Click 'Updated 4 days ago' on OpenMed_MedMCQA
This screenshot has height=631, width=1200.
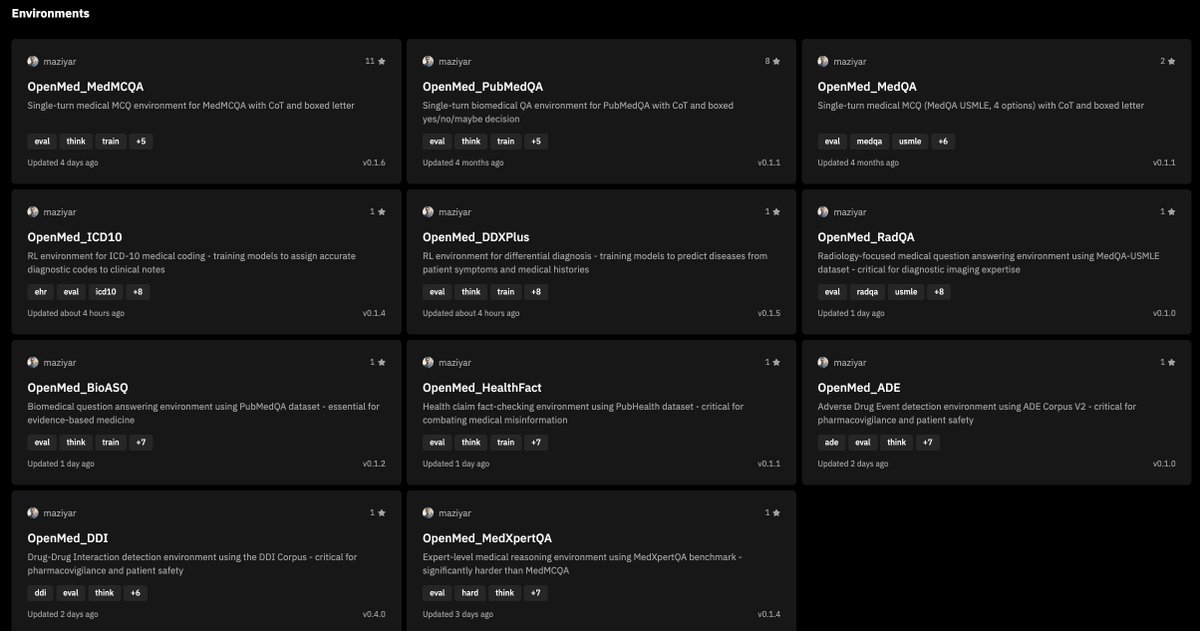point(63,162)
